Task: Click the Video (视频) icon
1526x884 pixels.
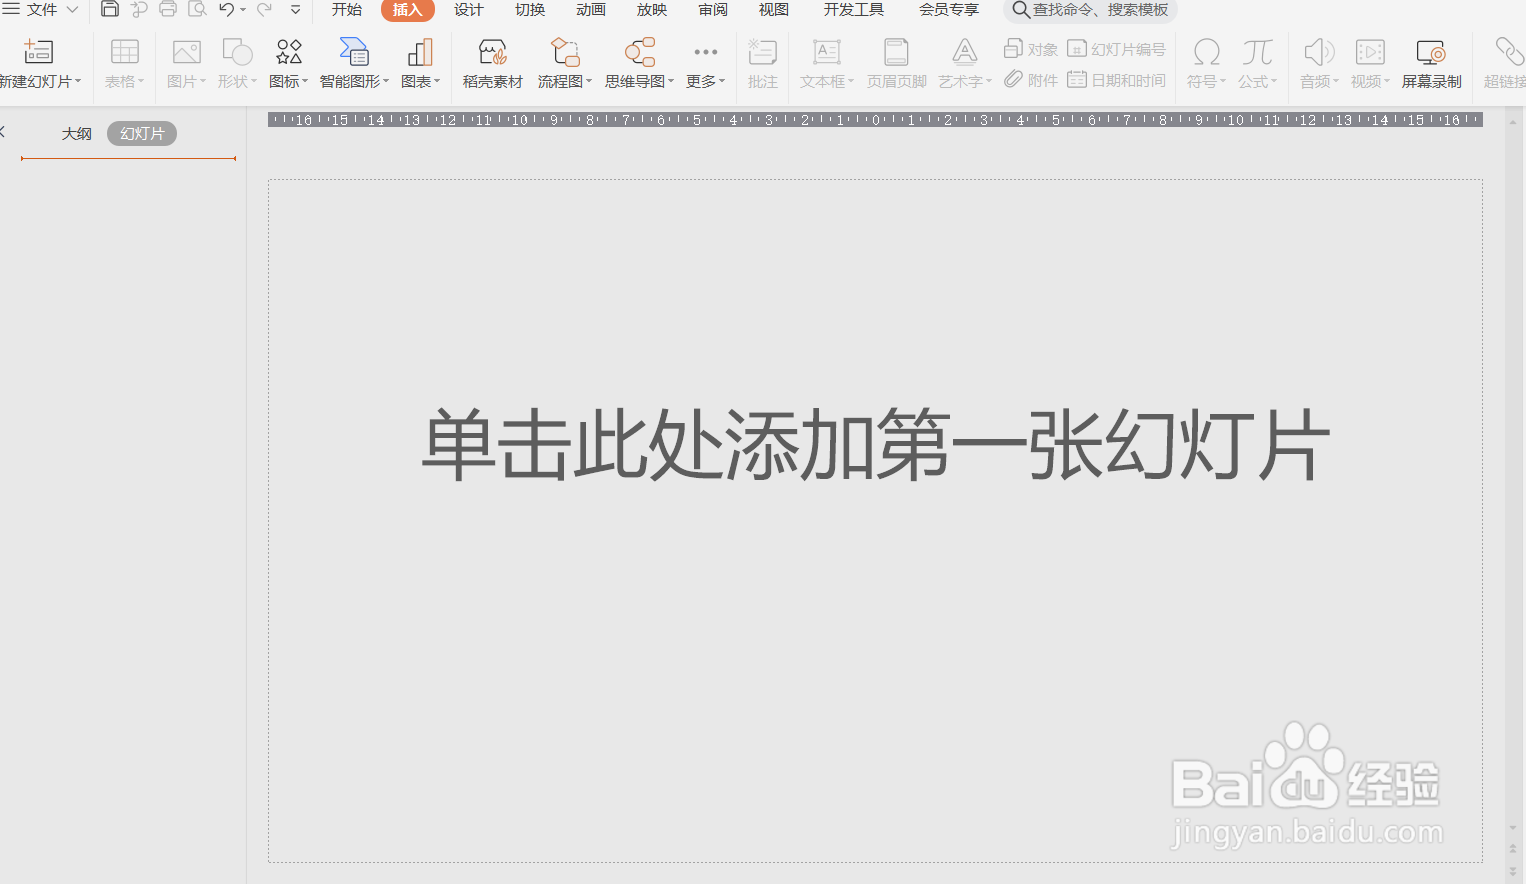Action: [1370, 52]
